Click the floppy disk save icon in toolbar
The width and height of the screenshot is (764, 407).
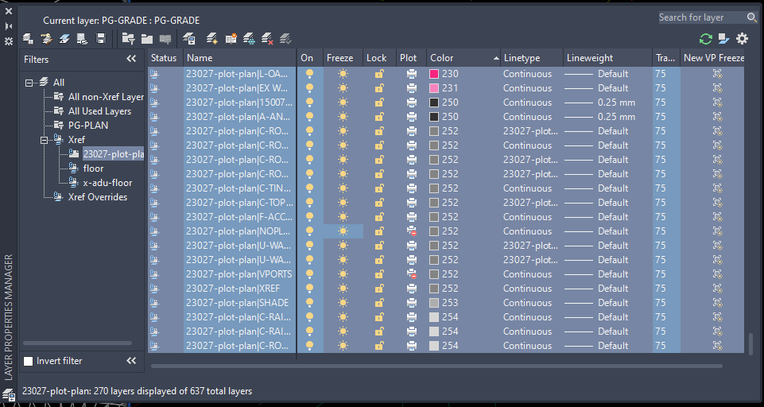coord(101,39)
